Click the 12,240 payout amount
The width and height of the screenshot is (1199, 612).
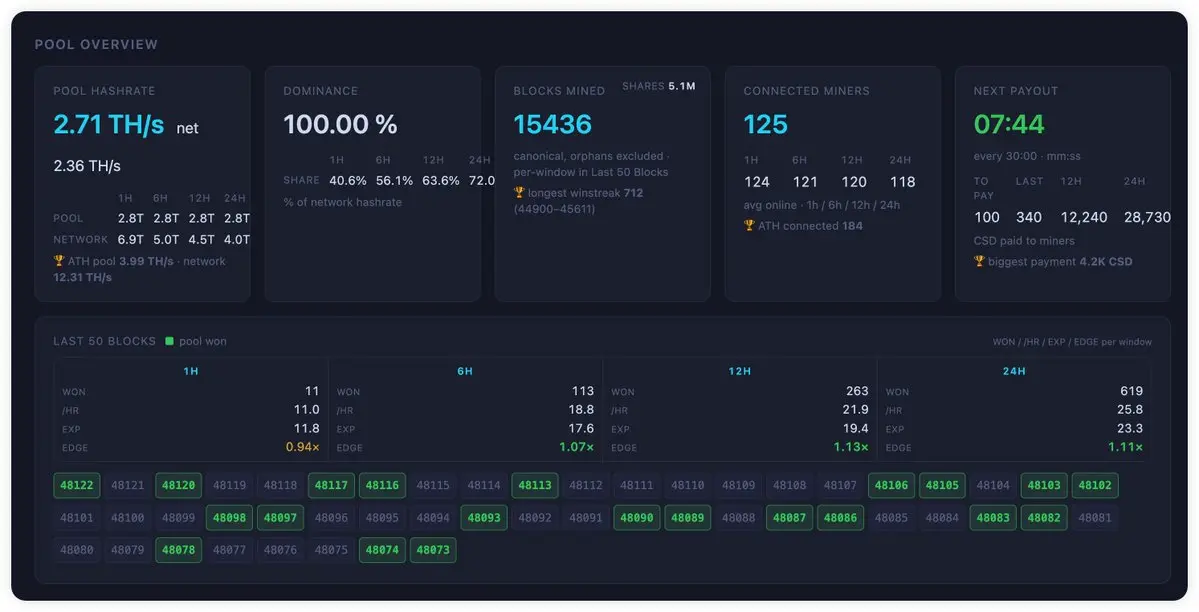(1084, 217)
